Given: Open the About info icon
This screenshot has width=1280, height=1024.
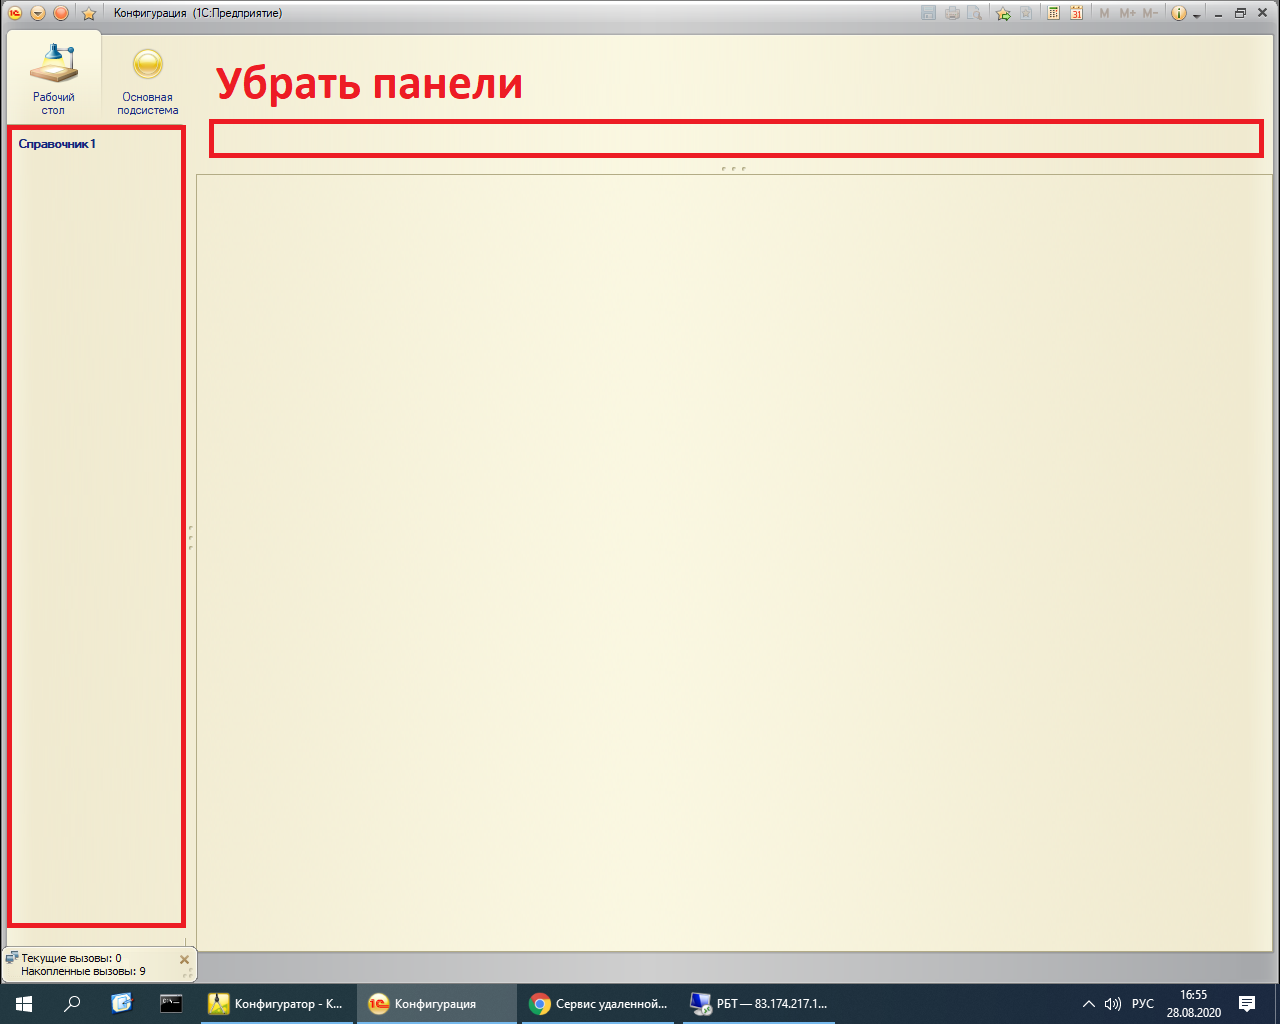Looking at the screenshot, I should 1178,13.
